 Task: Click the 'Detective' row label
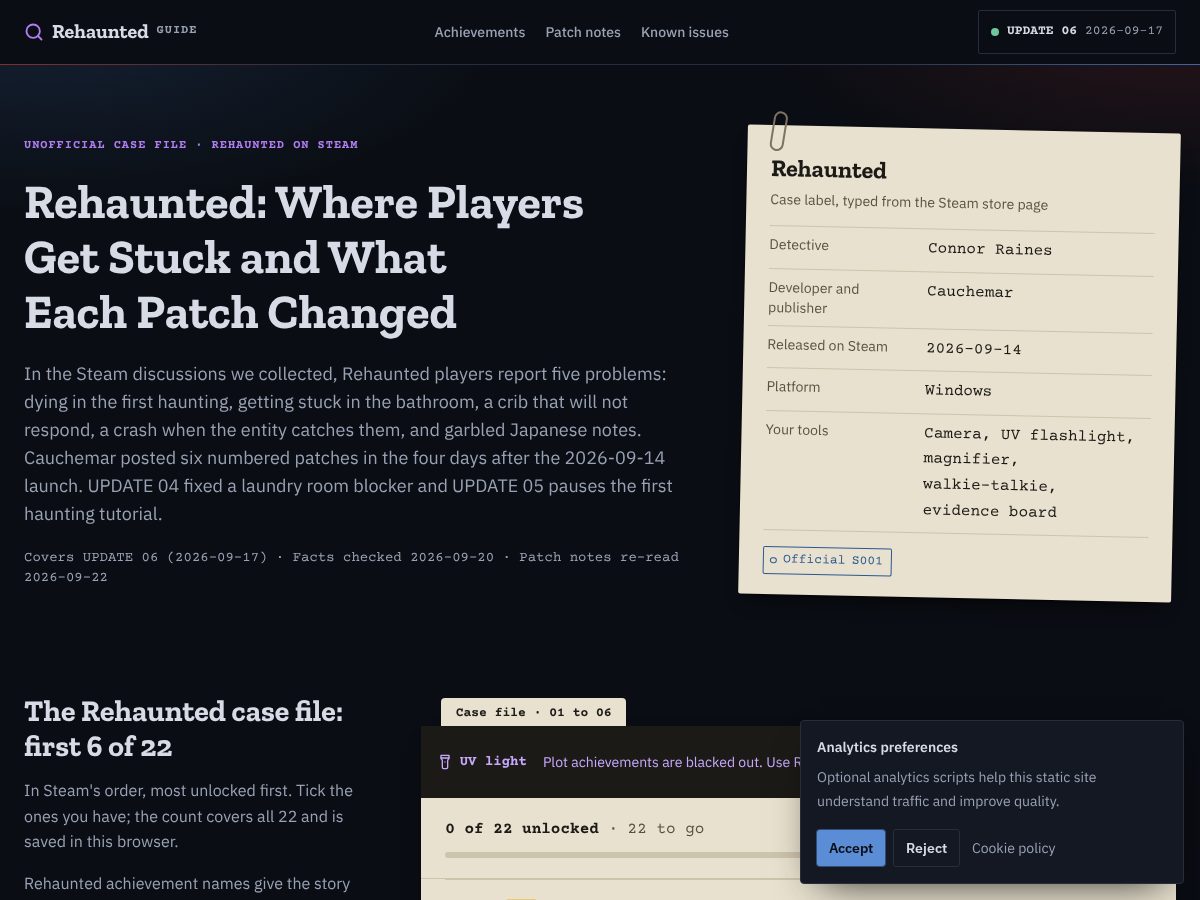[799, 245]
